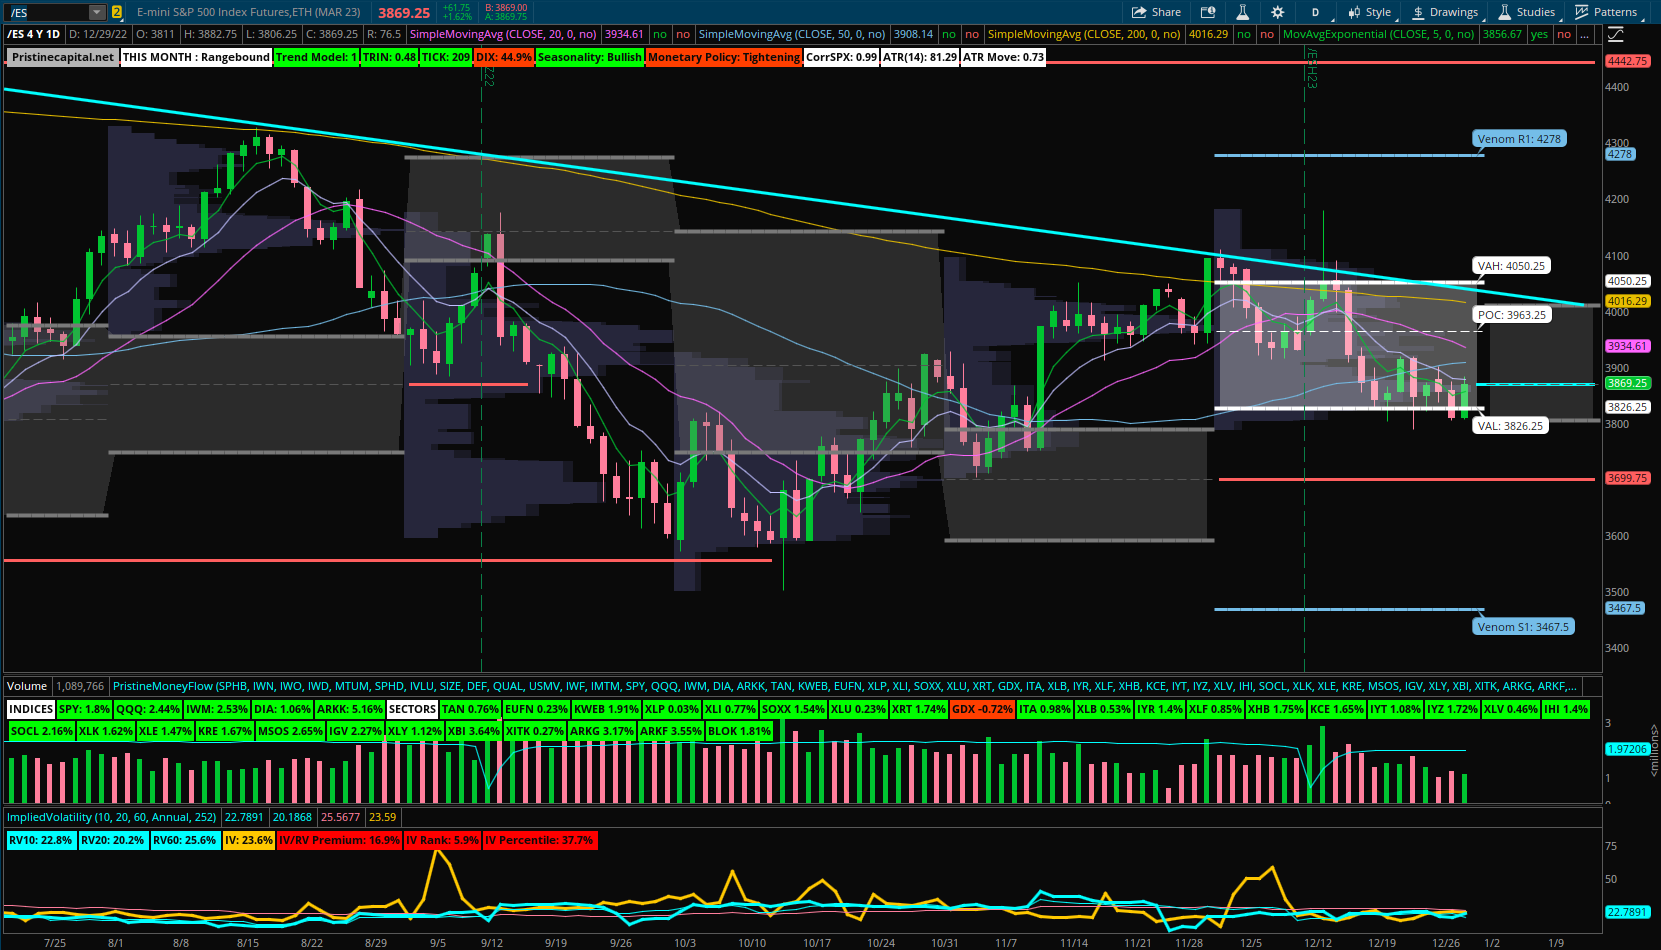This screenshot has width=1661, height=950.
Task: Click the 22.7891 volatility axis tag
Action: pyautogui.click(x=1627, y=912)
